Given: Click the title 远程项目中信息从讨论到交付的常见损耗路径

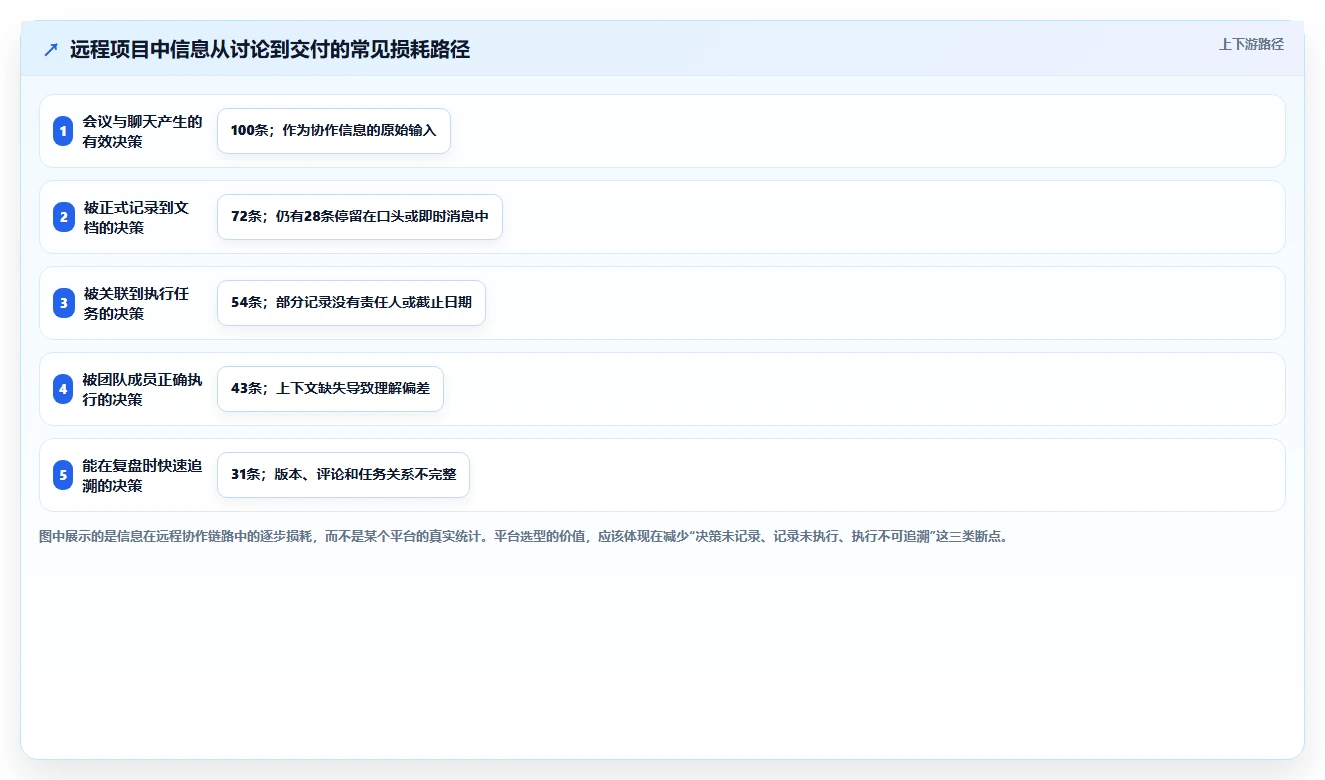Looking at the screenshot, I should (x=270, y=50).
